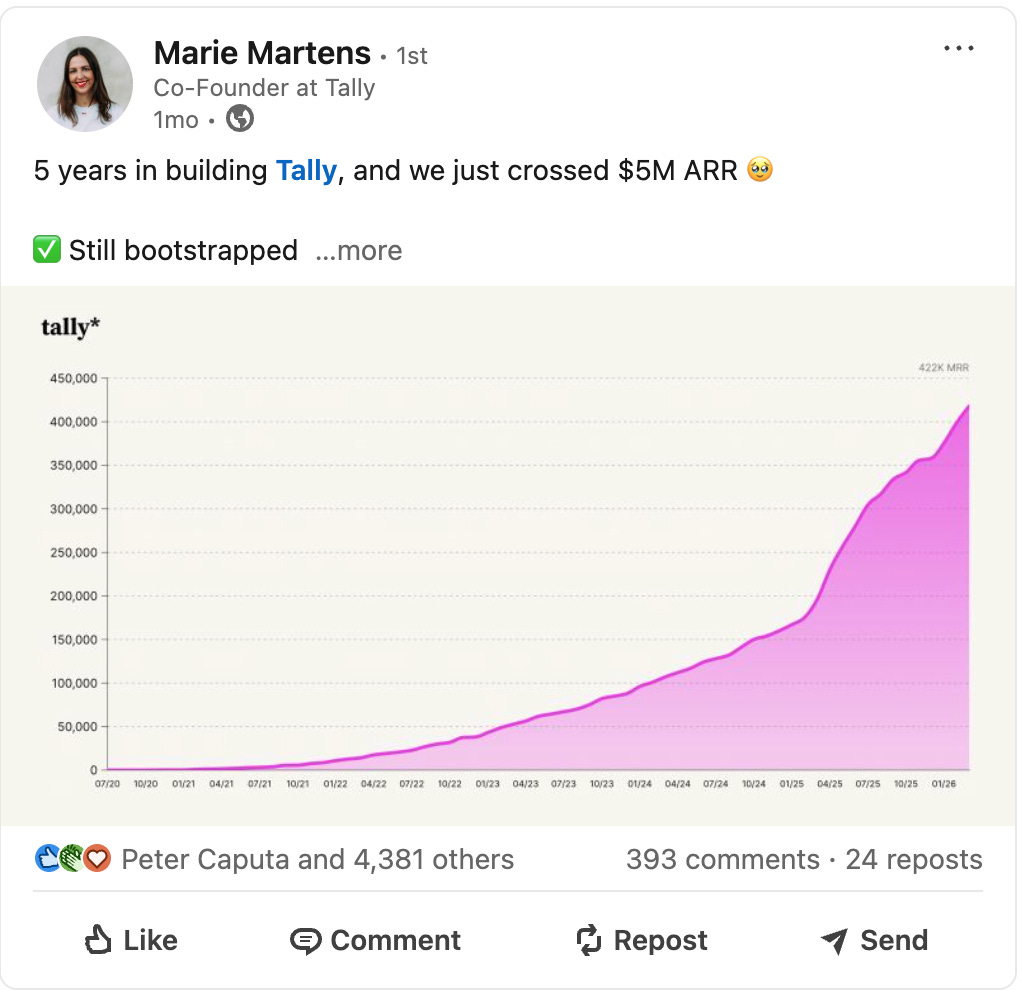1022x1000 pixels.
Task: Expand post text with ...more
Action: (x=358, y=251)
